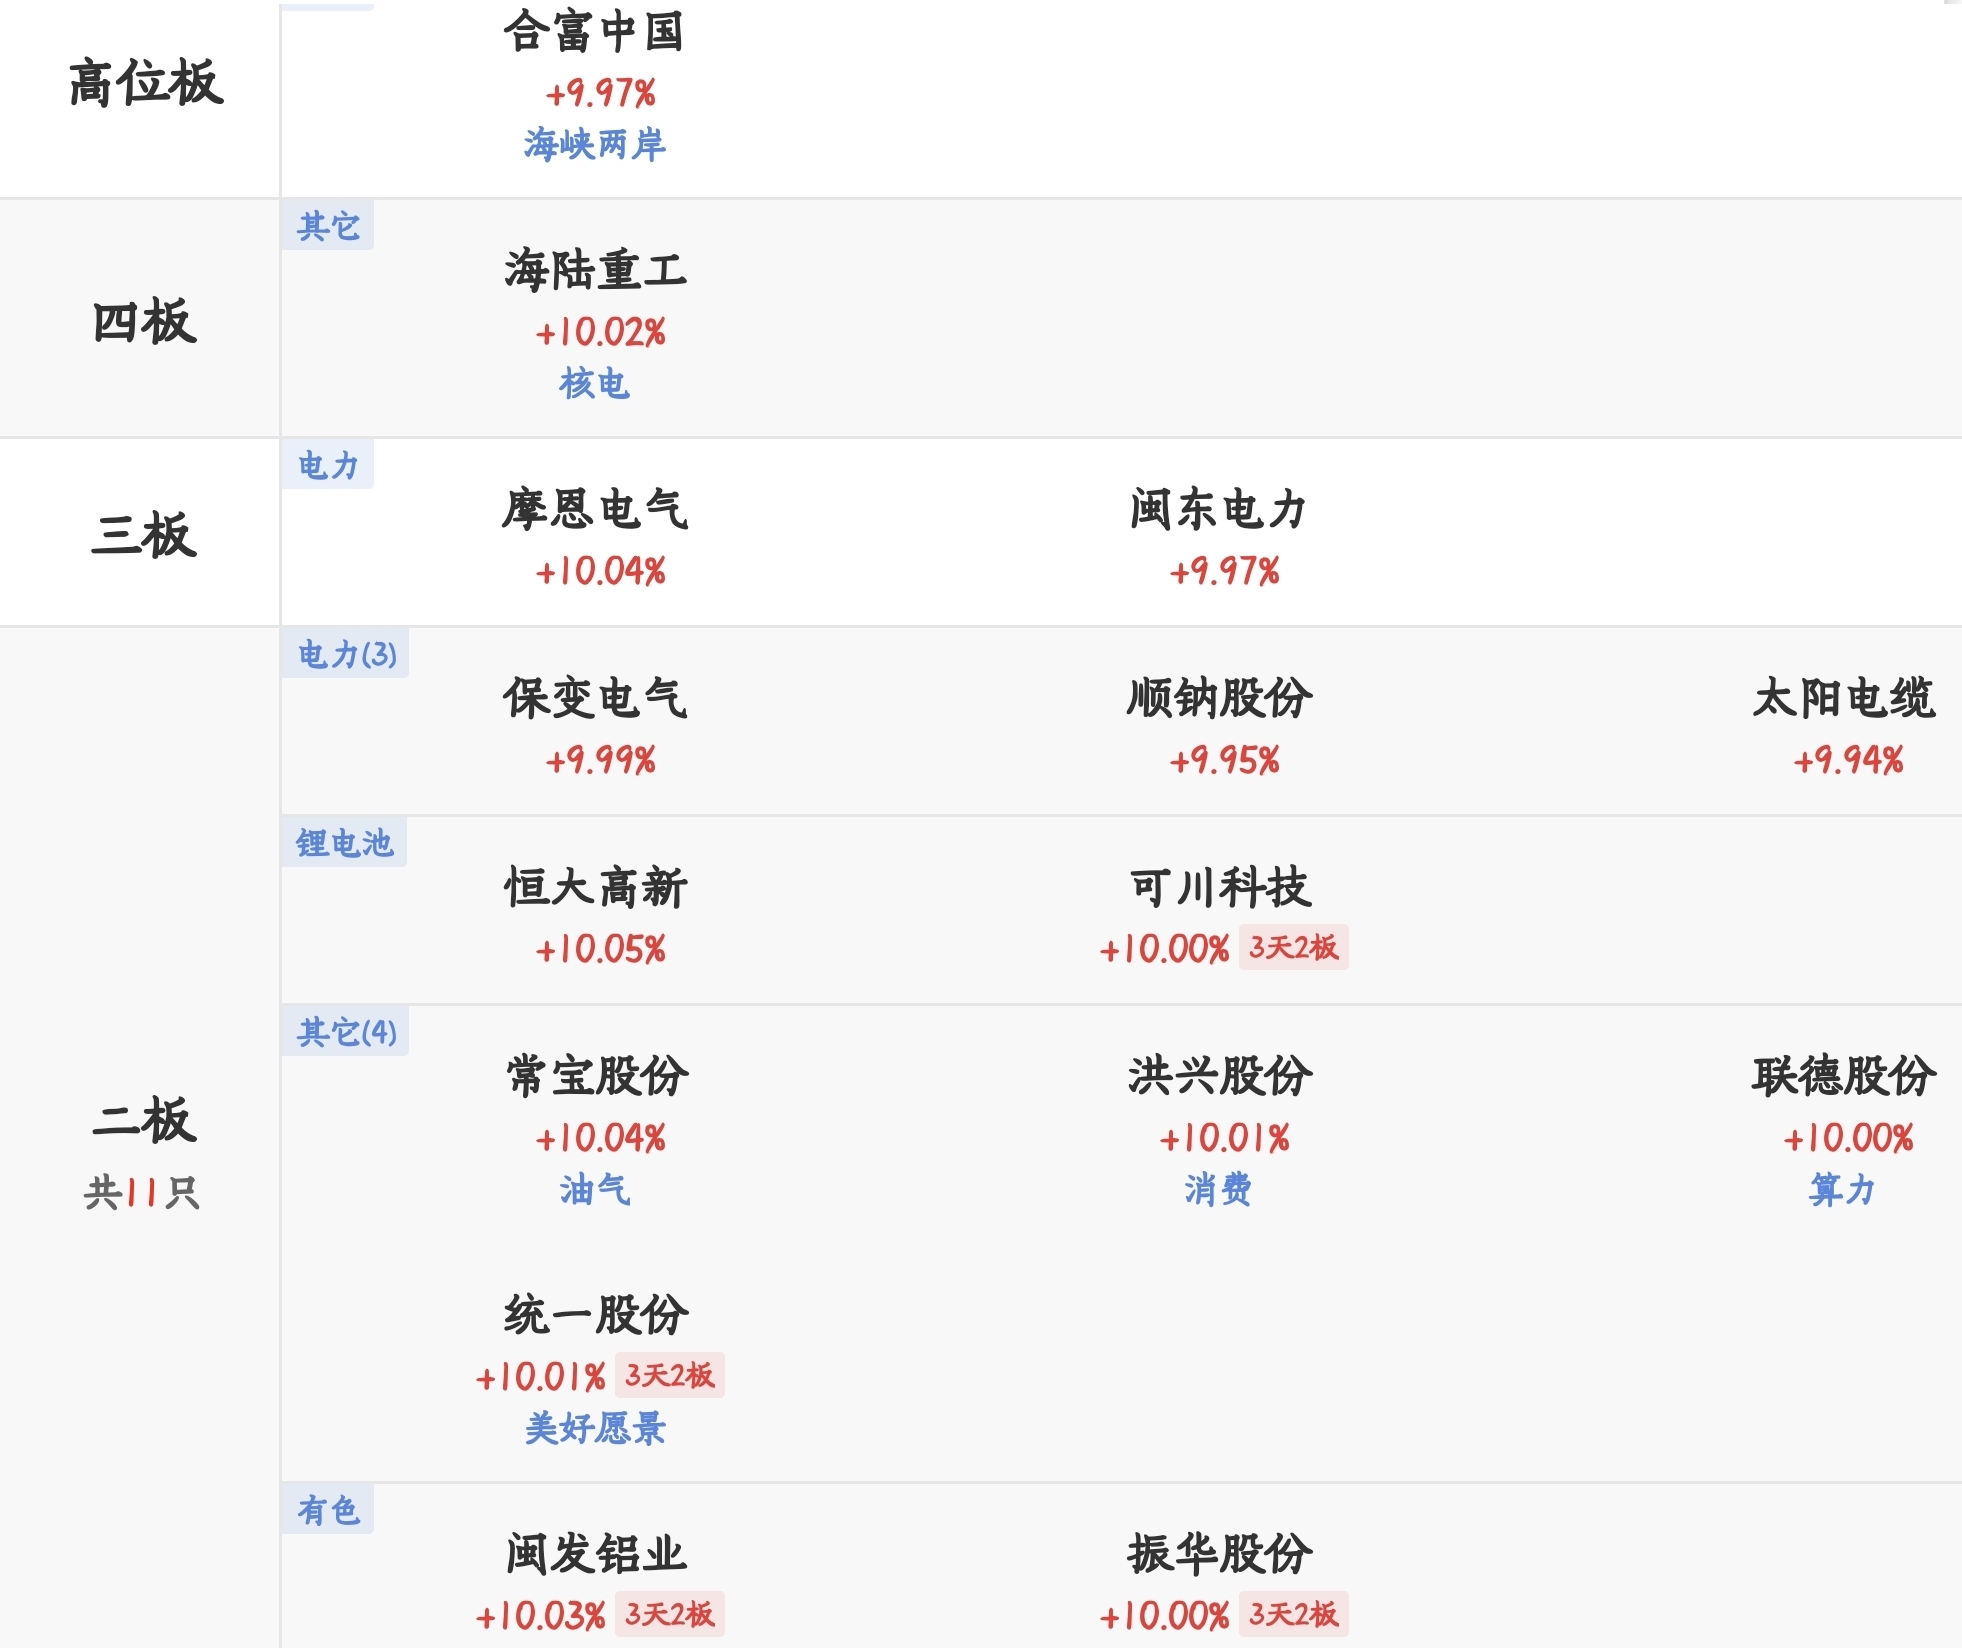
Task: Open 太阳电缆 stock entry
Action: click(1843, 699)
